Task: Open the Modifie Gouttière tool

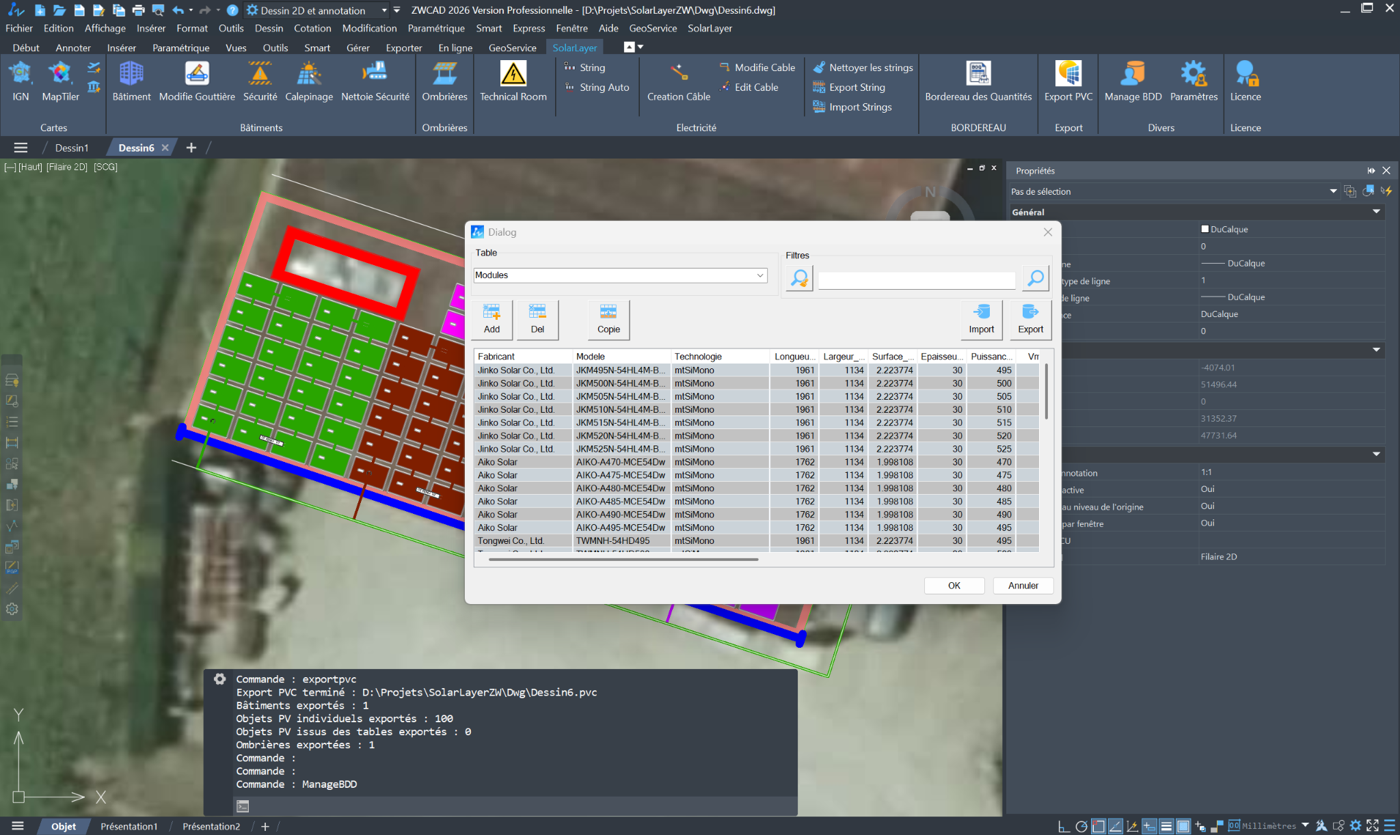Action: click(197, 81)
